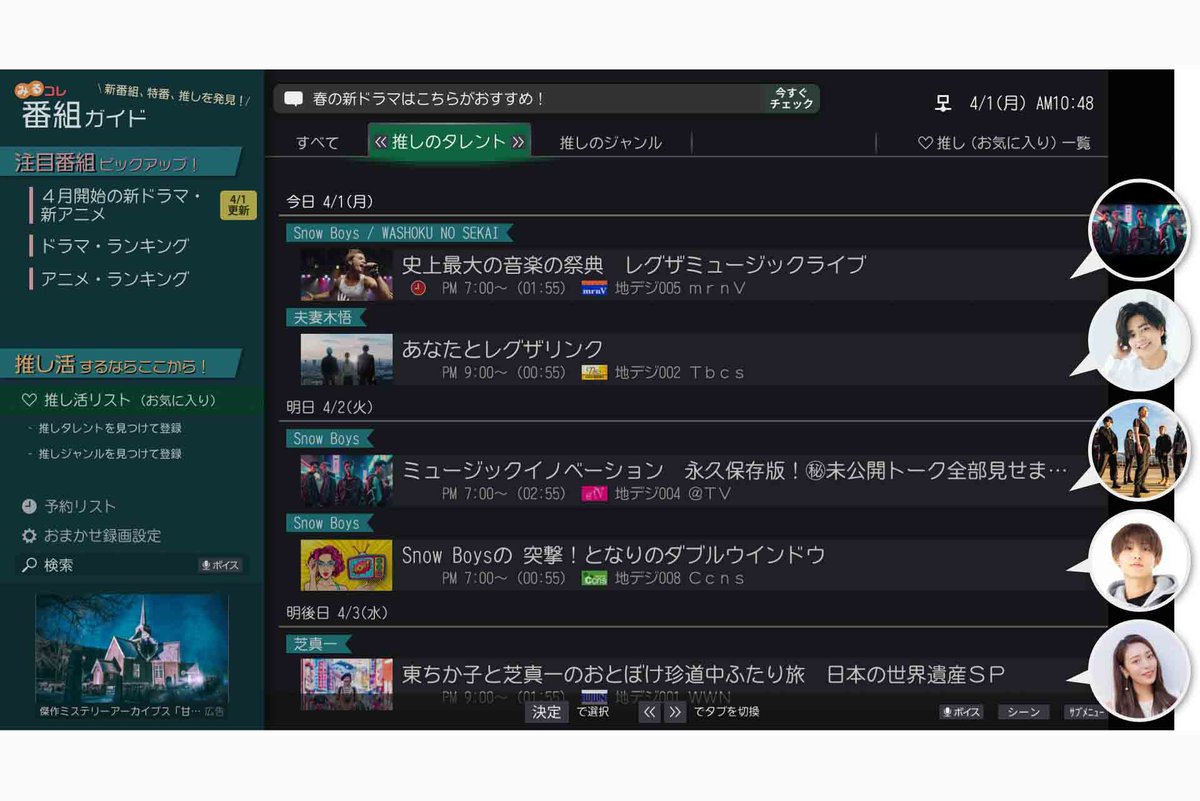Open thumbnail of 東ちか子と芝真一 program
The image size is (1200, 801).
coord(347,683)
